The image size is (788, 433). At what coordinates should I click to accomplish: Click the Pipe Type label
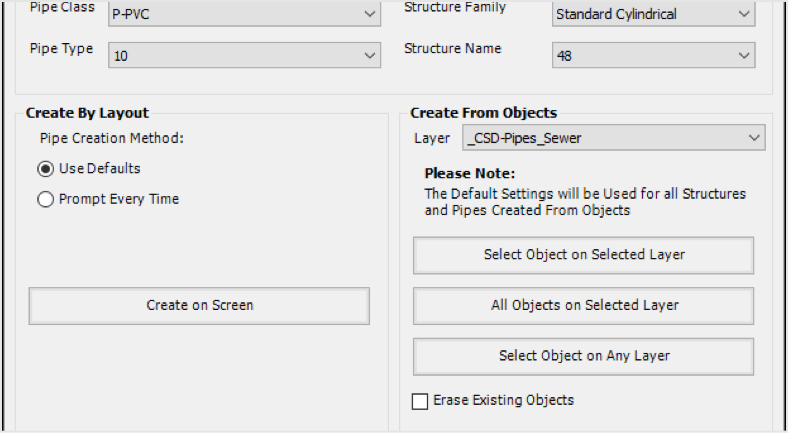coord(61,49)
